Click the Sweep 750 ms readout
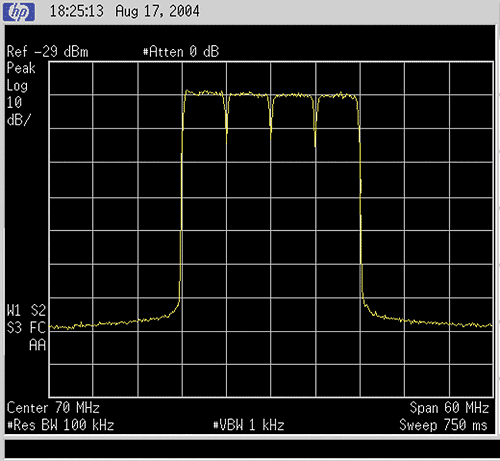Image resolution: width=500 pixels, height=461 pixels. pyautogui.click(x=444, y=425)
